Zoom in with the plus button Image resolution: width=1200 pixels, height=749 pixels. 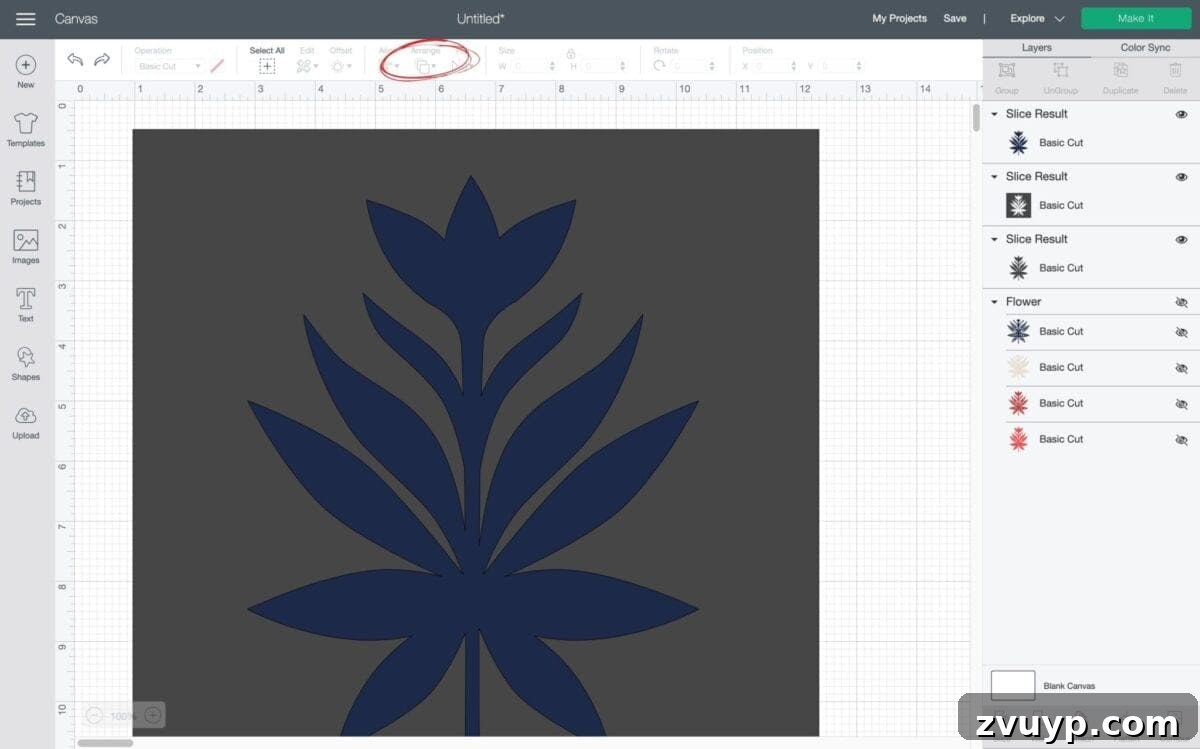152,715
